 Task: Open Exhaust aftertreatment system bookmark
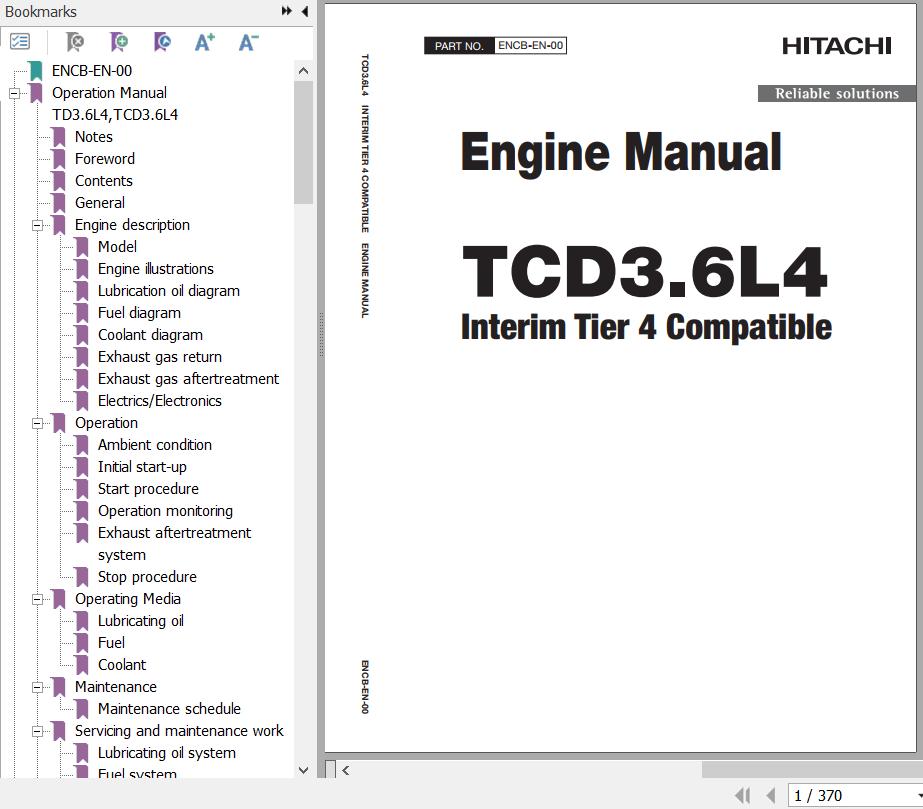(175, 544)
